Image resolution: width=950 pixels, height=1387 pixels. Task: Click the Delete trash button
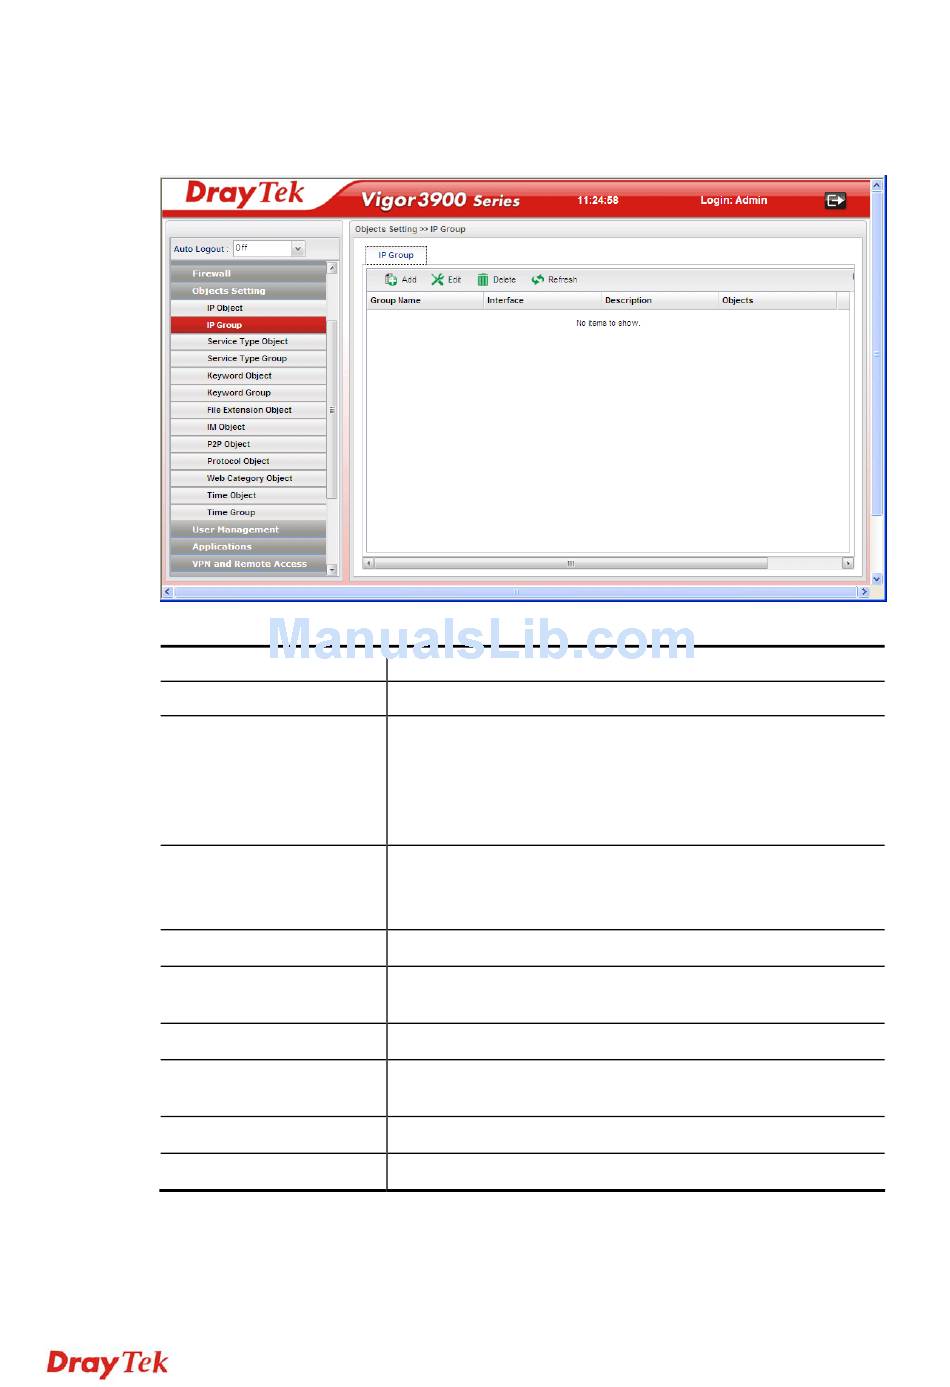[496, 280]
